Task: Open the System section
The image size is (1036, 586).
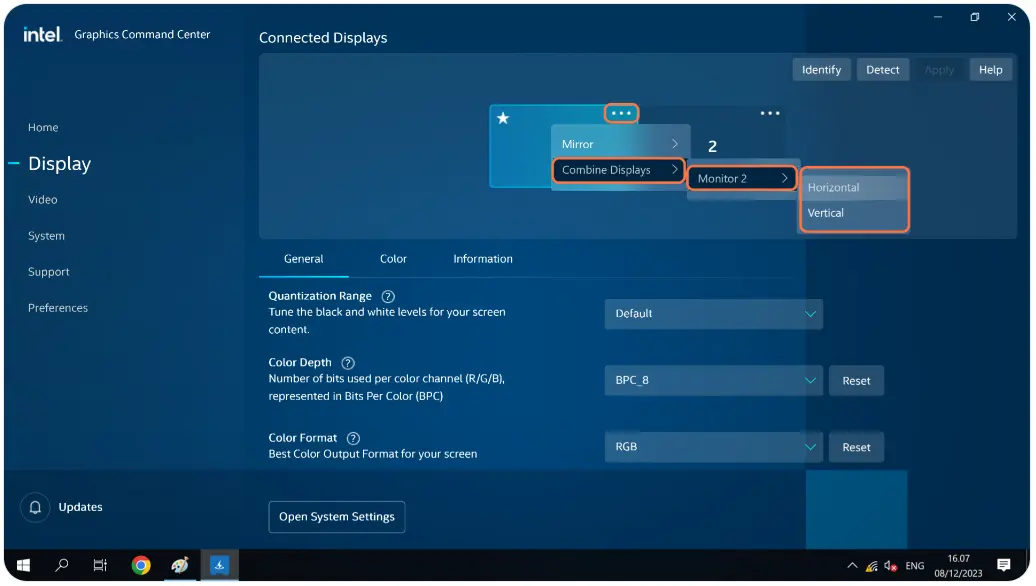Action: tap(46, 236)
